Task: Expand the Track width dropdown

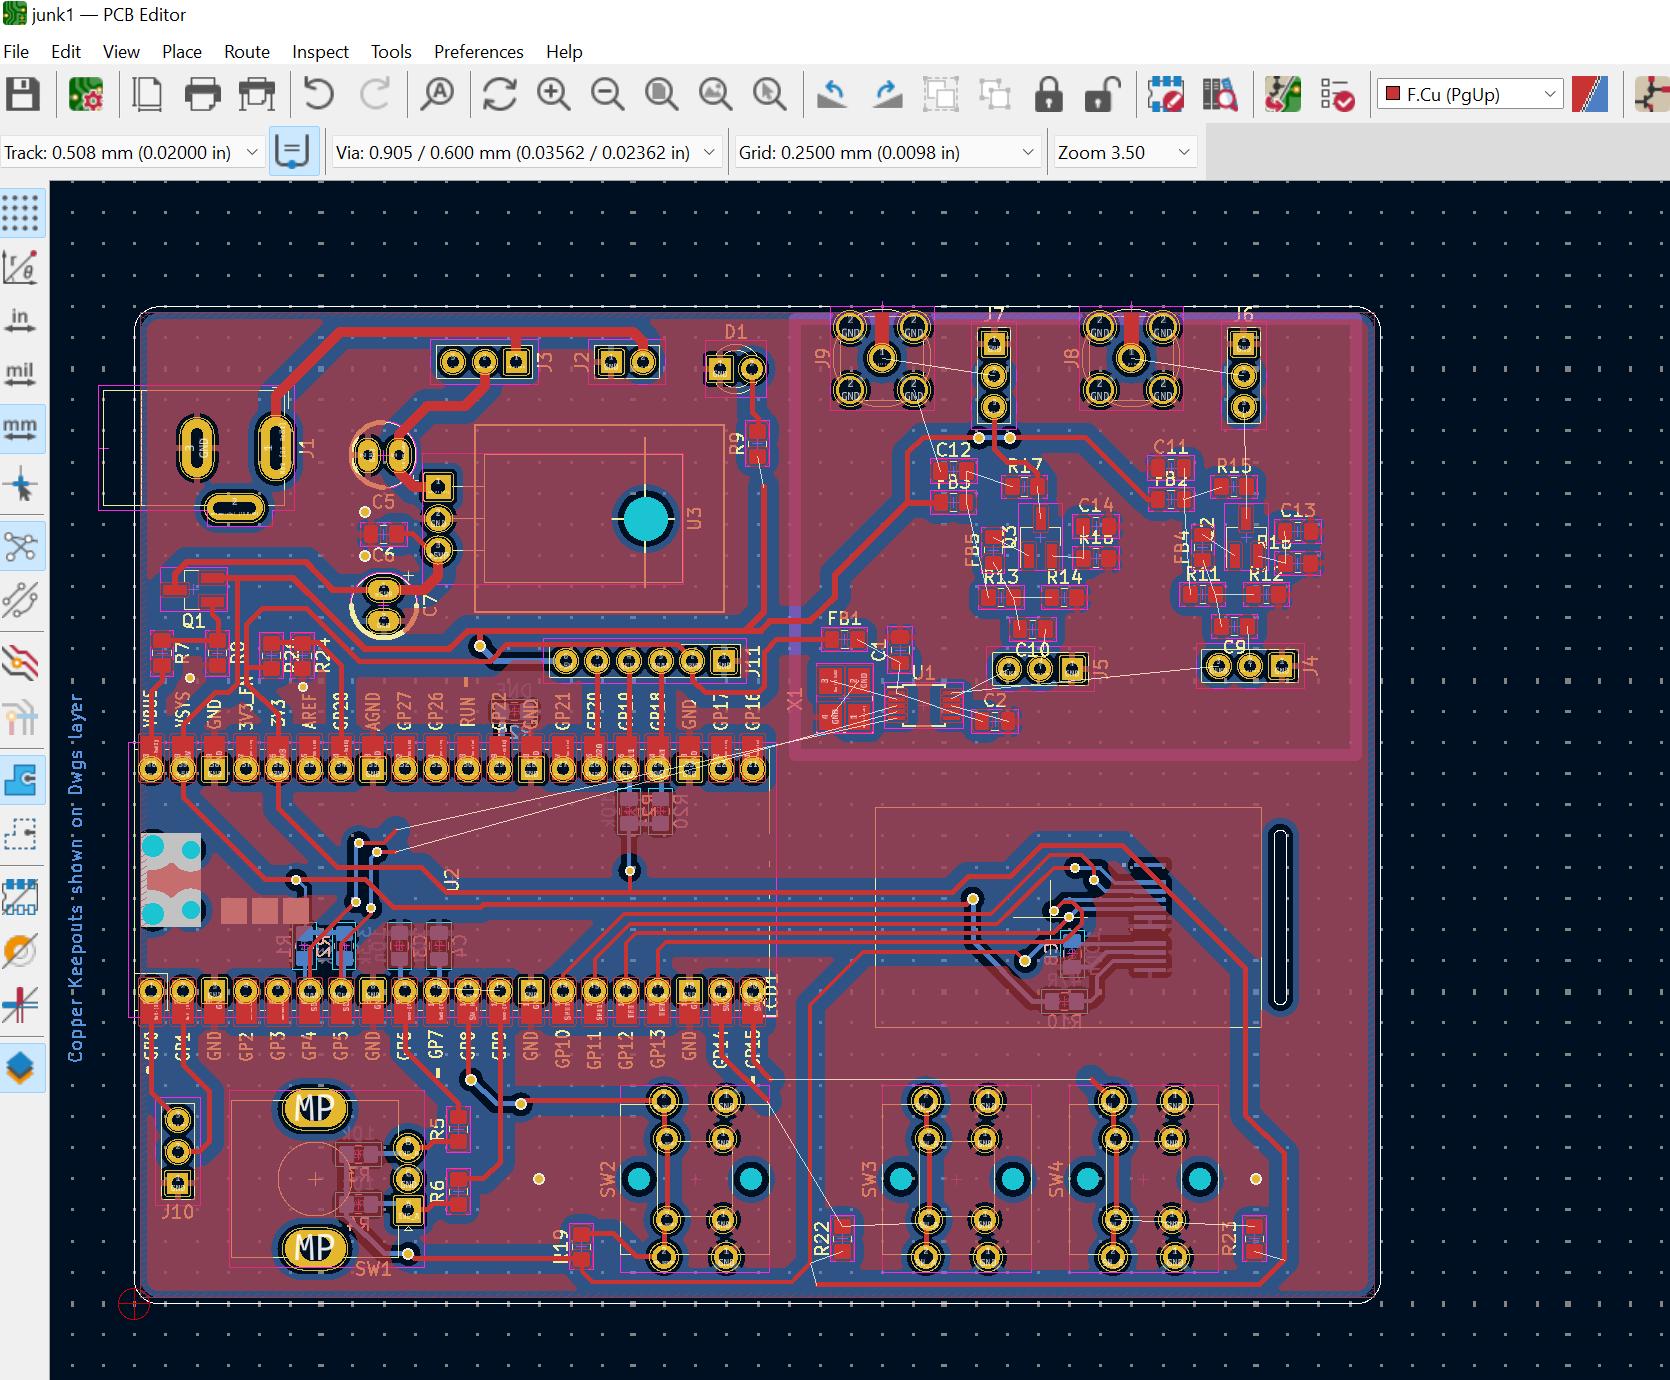Action: [x=252, y=152]
